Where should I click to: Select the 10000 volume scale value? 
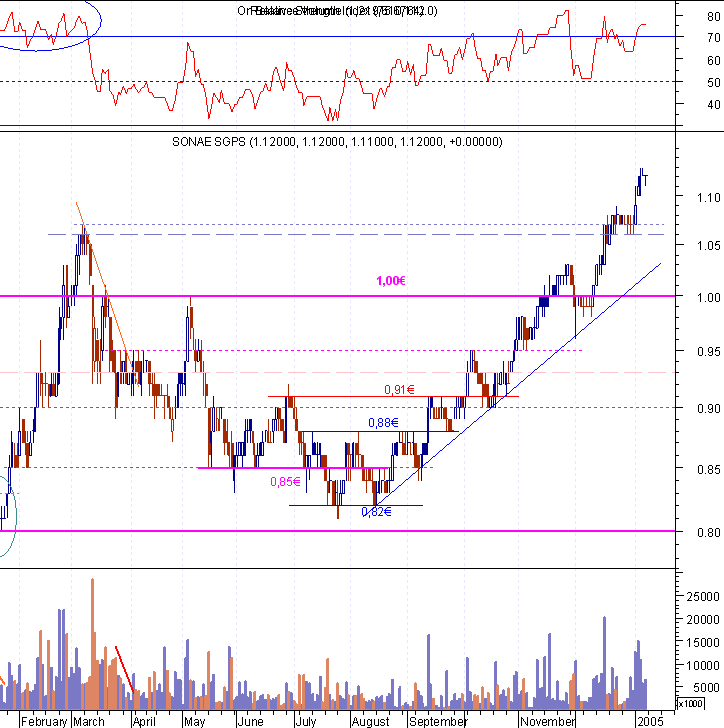[x=703, y=666]
